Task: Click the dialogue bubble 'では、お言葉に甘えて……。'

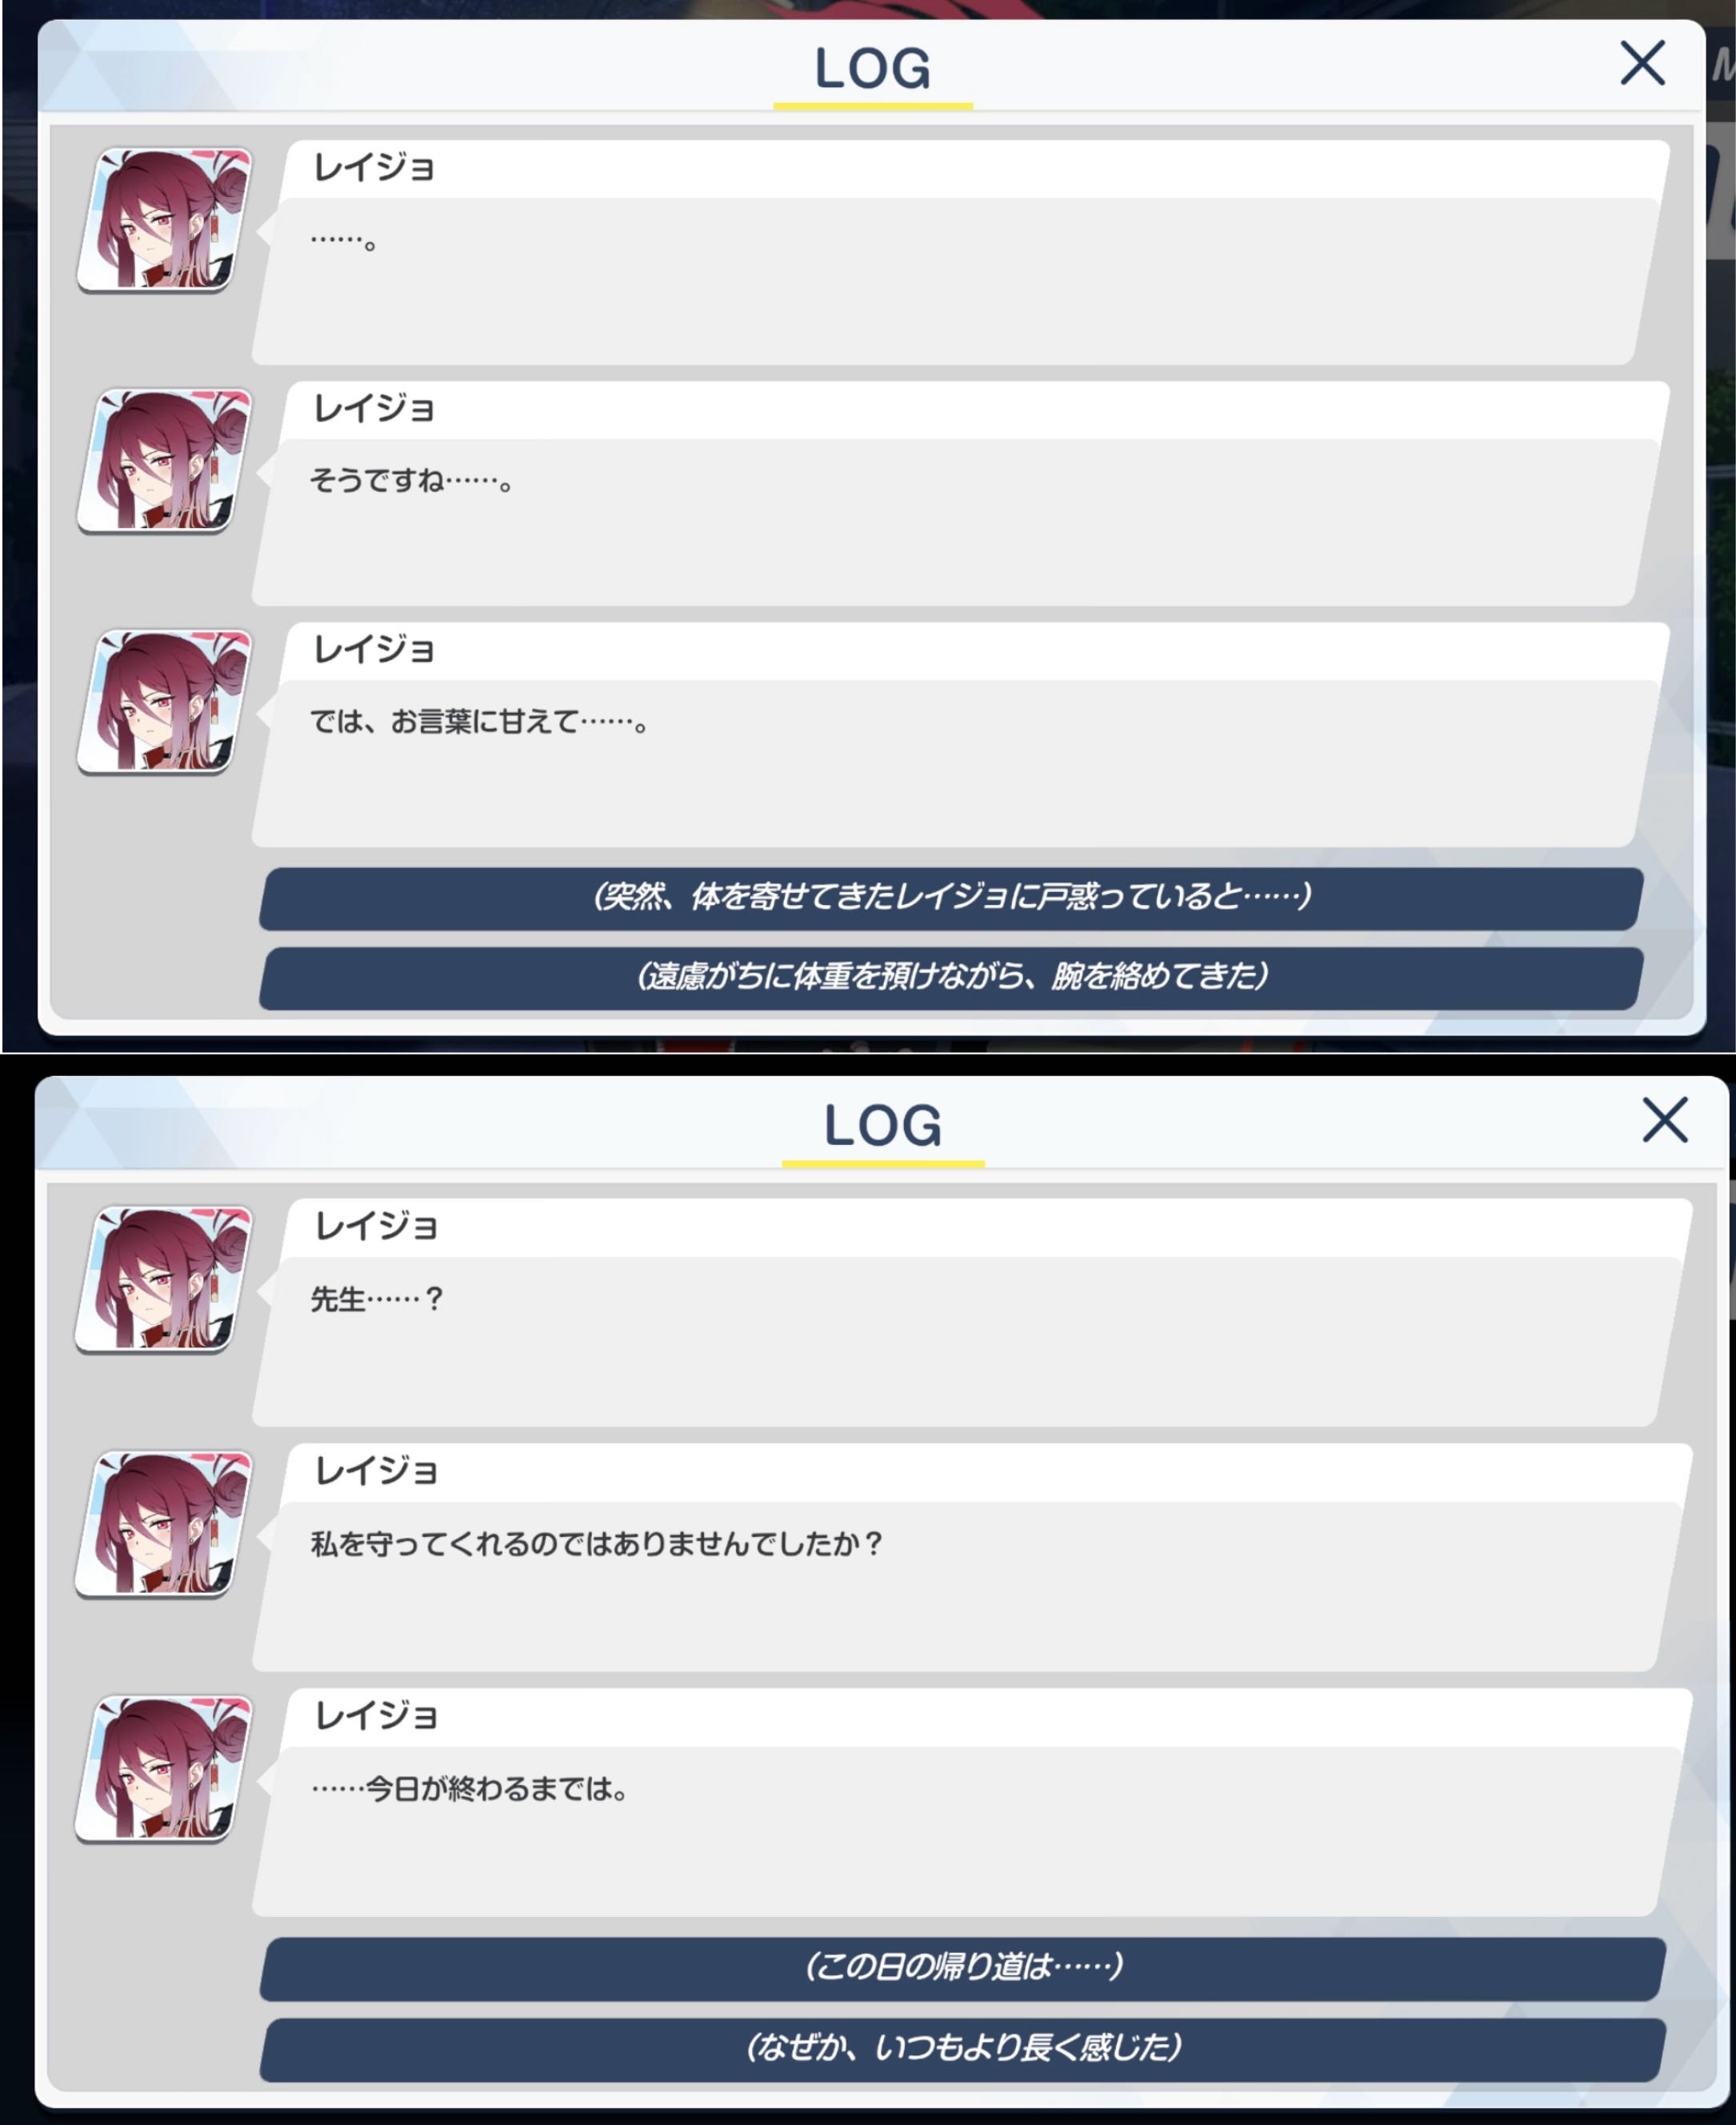Action: coord(955,764)
